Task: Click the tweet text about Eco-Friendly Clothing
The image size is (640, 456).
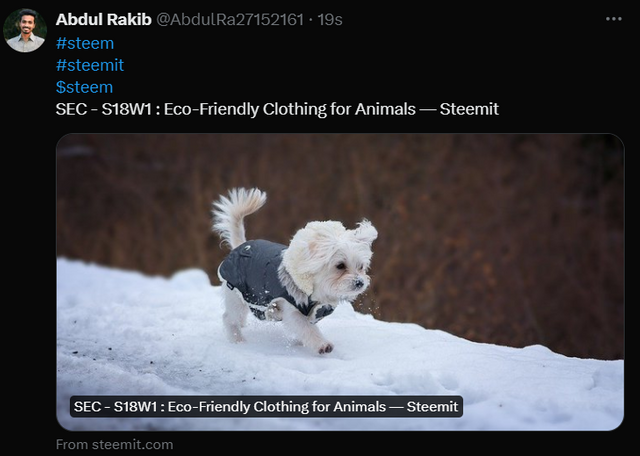Action: click(x=277, y=109)
